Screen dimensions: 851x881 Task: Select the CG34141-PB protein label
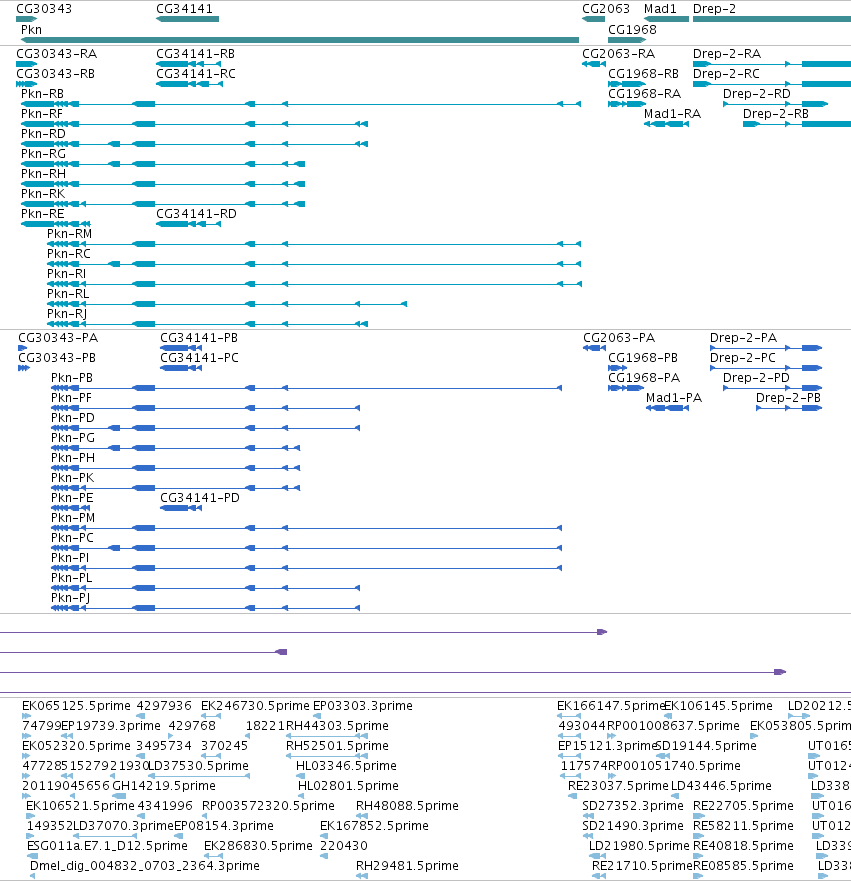[199, 338]
